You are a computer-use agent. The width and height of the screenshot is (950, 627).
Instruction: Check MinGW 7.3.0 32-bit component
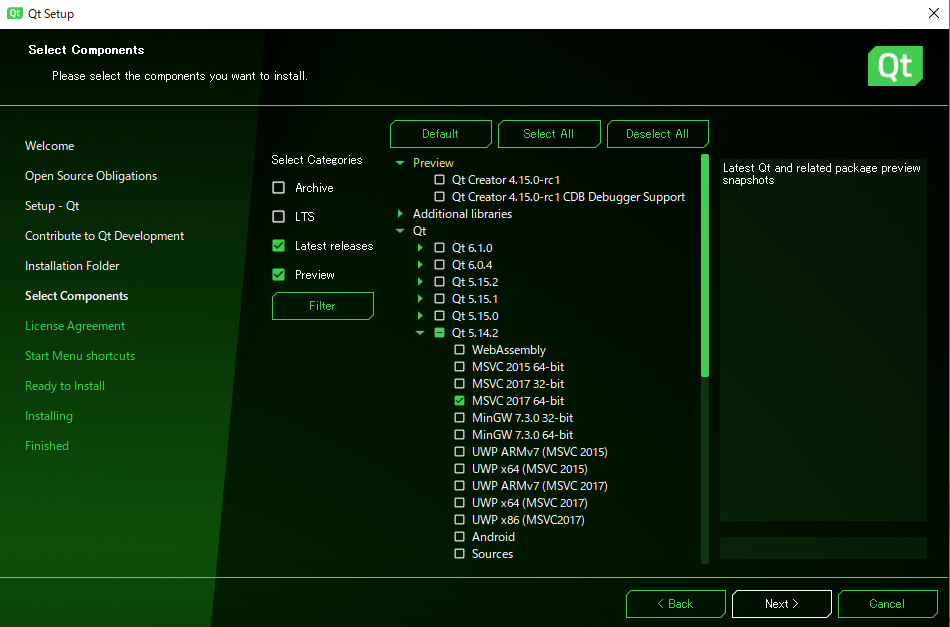[460, 417]
